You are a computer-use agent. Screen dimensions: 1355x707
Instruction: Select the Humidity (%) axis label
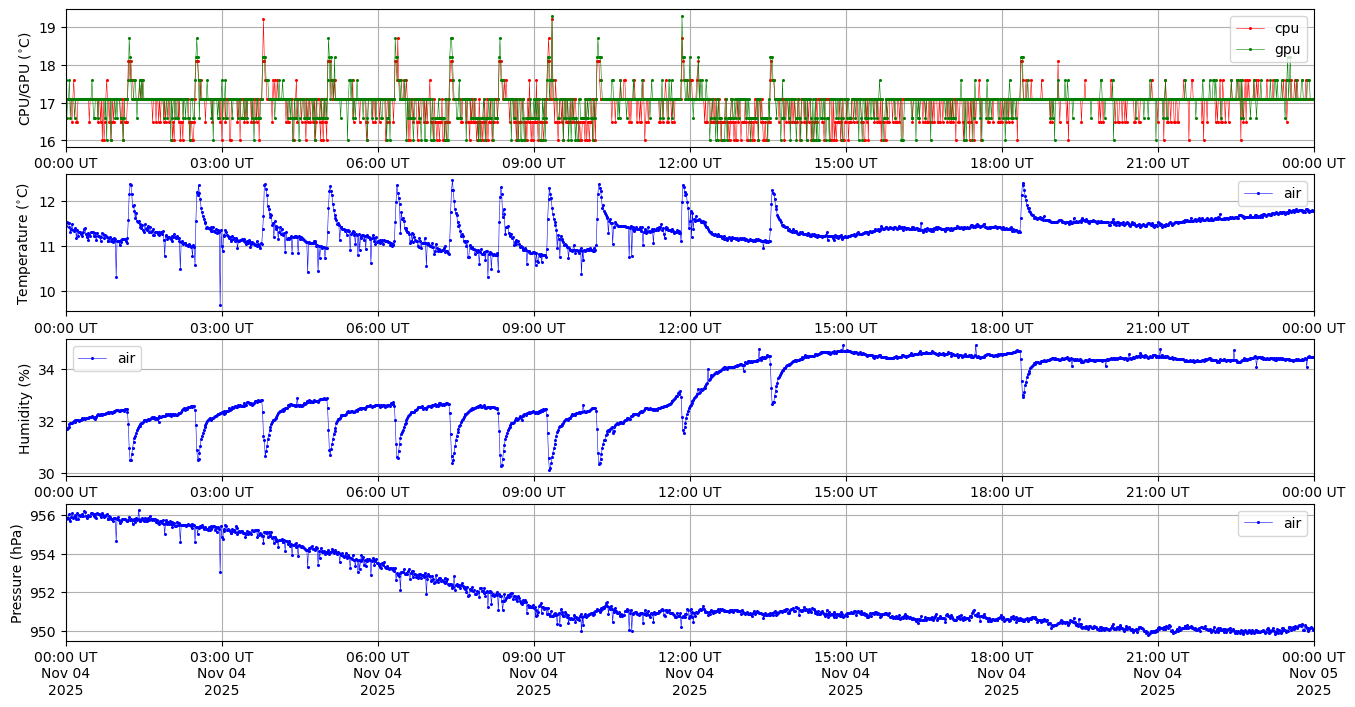point(25,408)
